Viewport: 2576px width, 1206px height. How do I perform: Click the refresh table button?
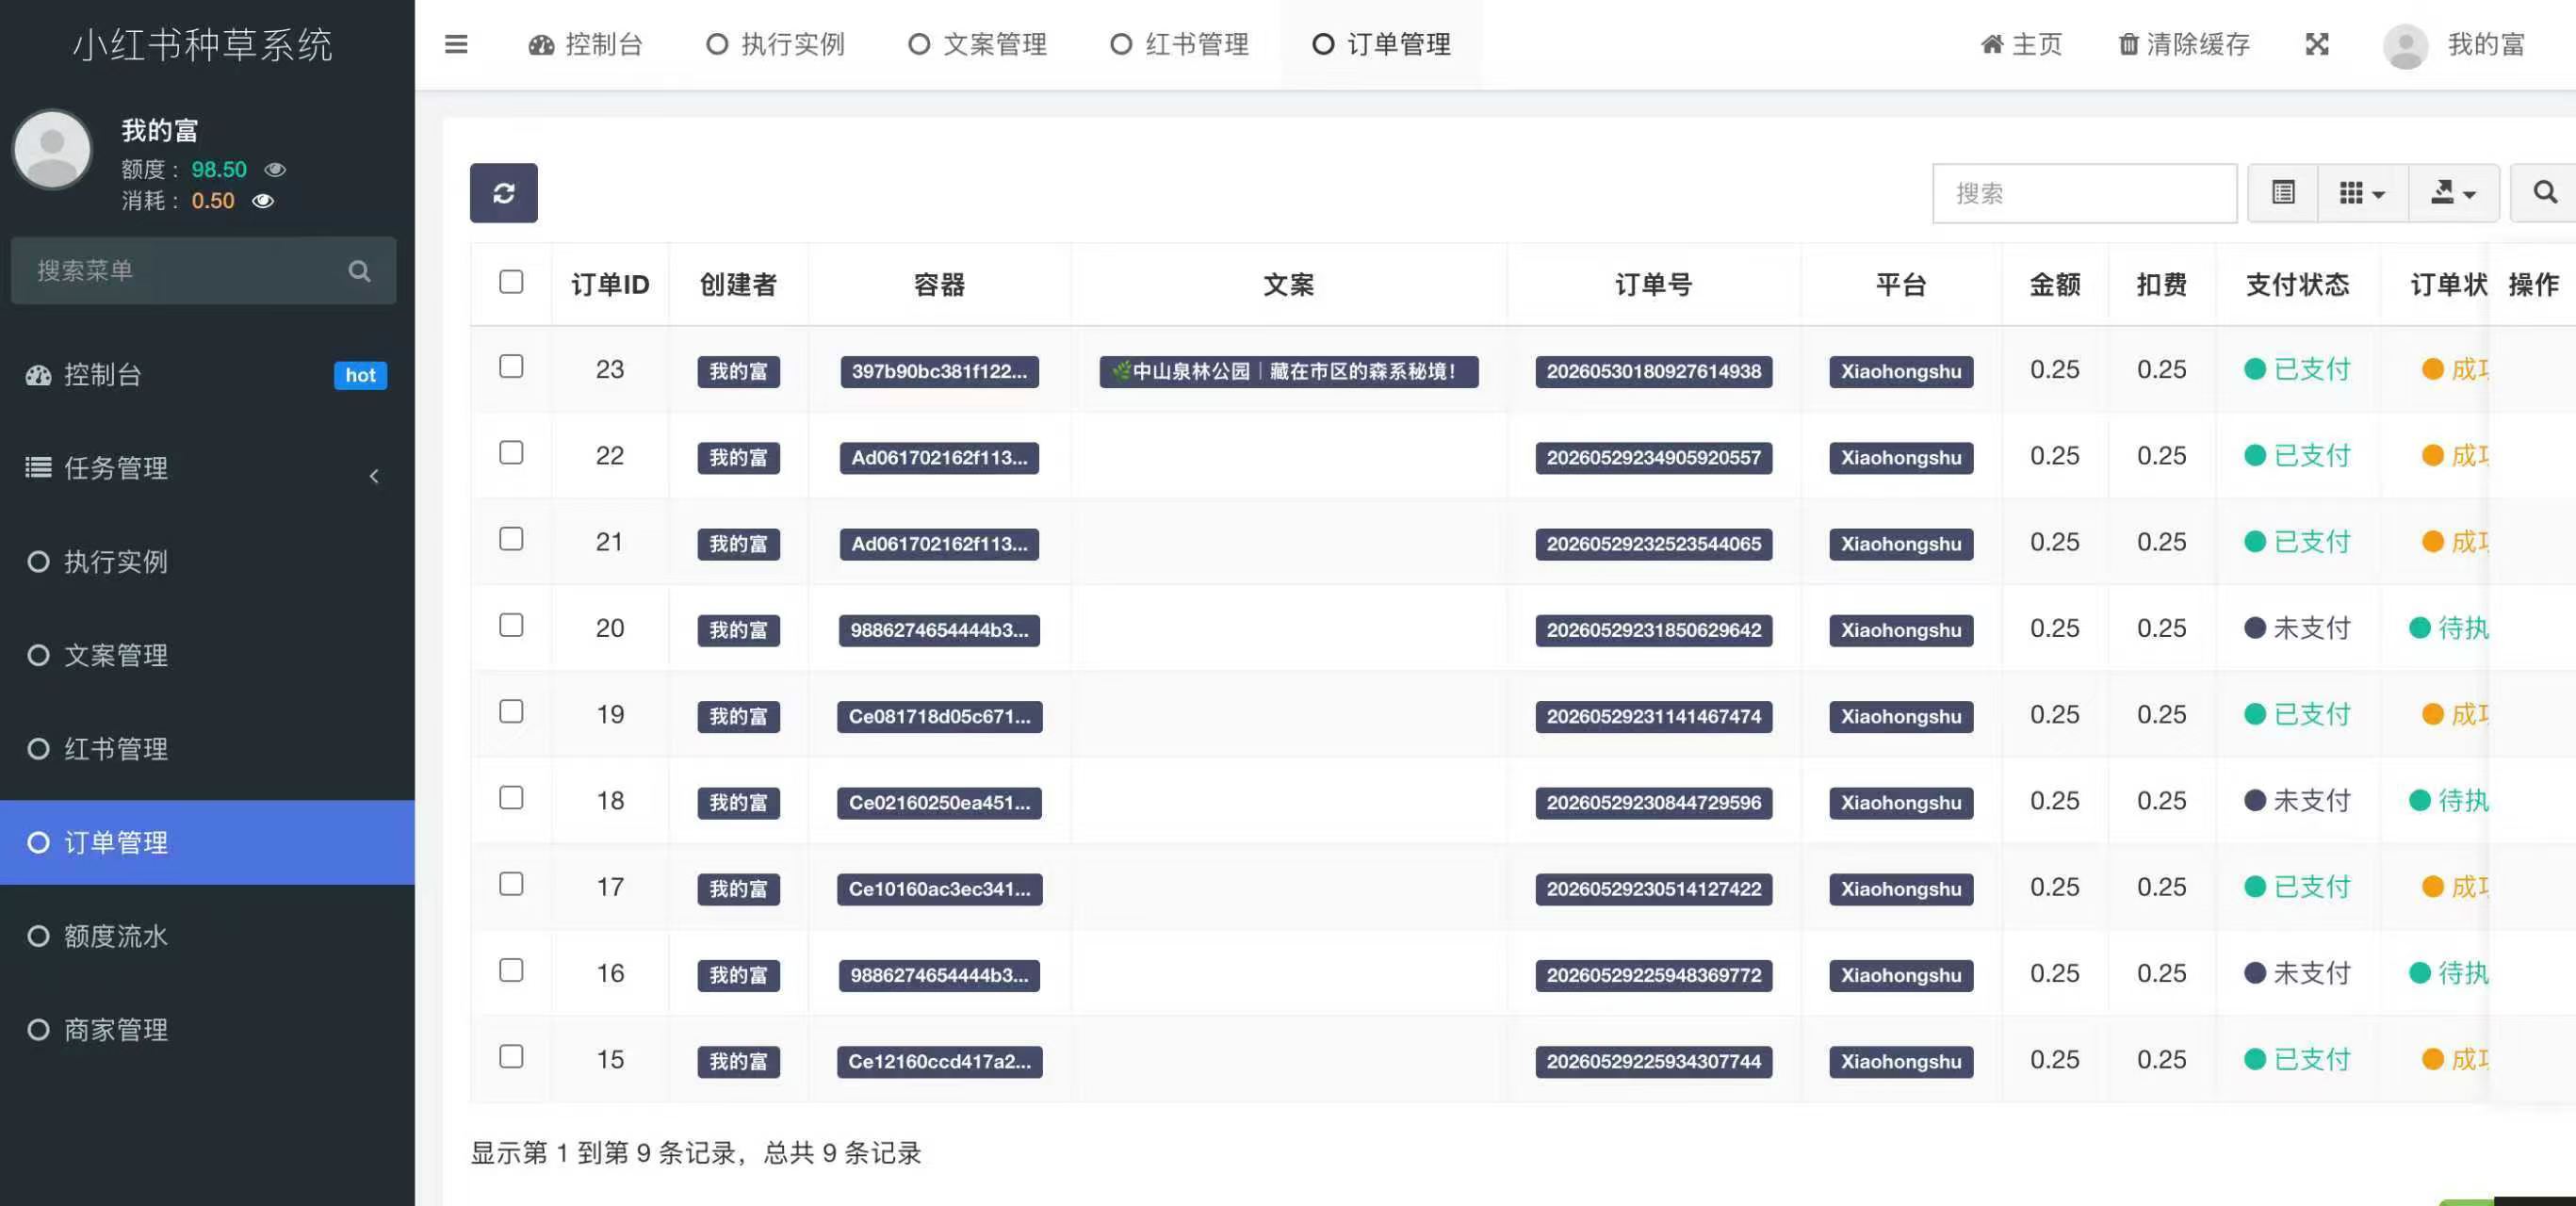pyautogui.click(x=504, y=193)
